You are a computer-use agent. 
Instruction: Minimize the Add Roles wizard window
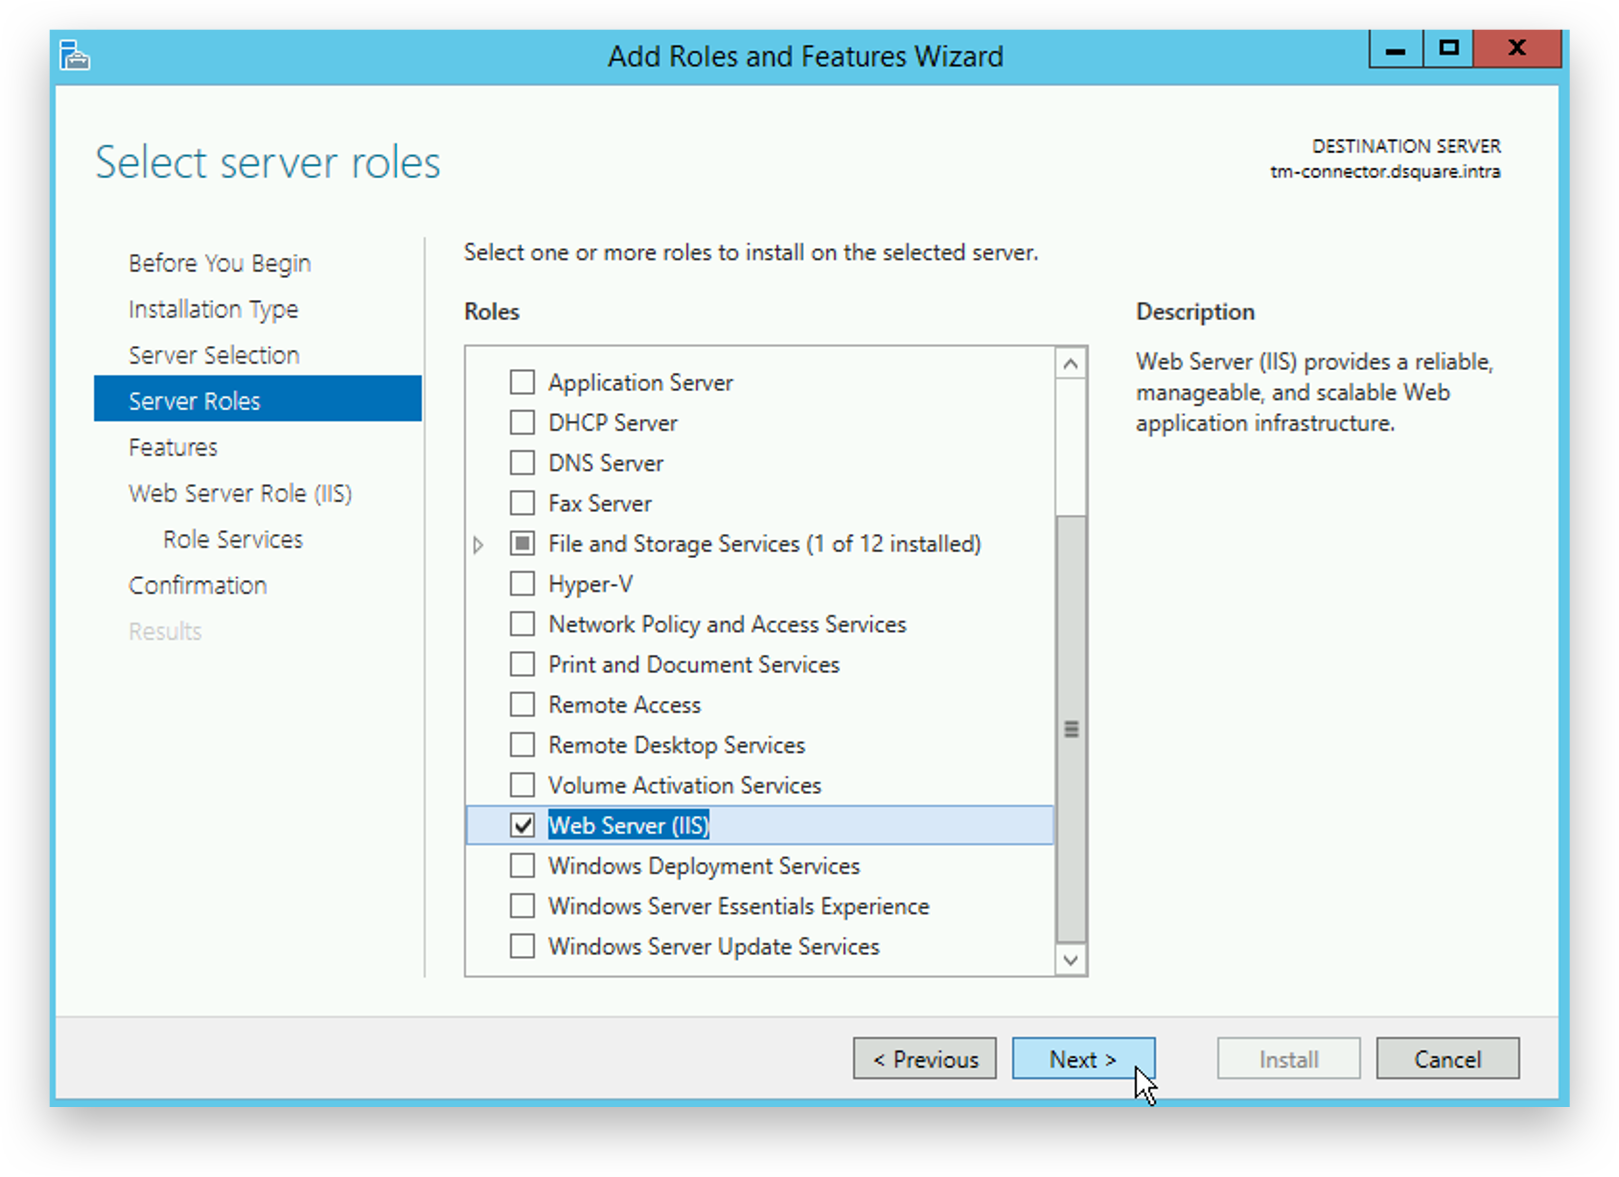(1396, 49)
